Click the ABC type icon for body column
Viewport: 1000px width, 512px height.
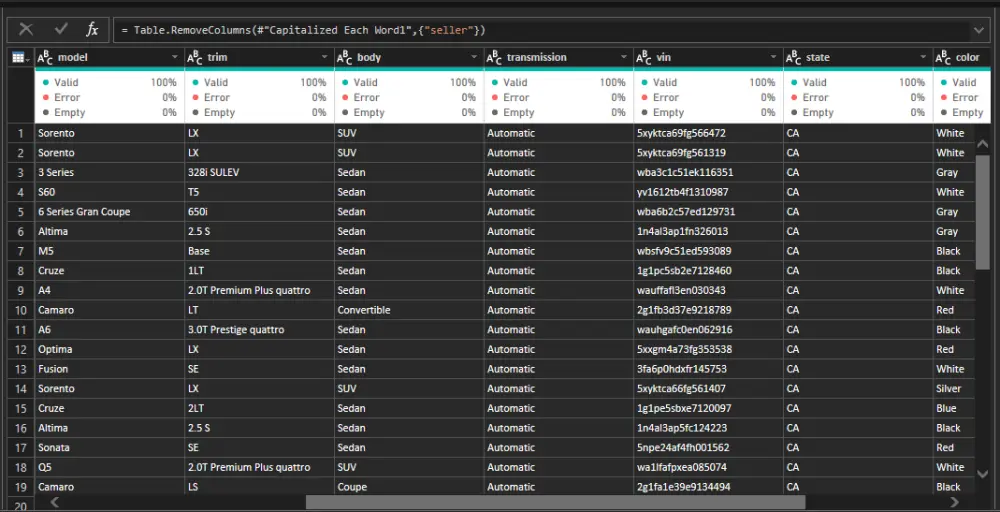pos(345,58)
